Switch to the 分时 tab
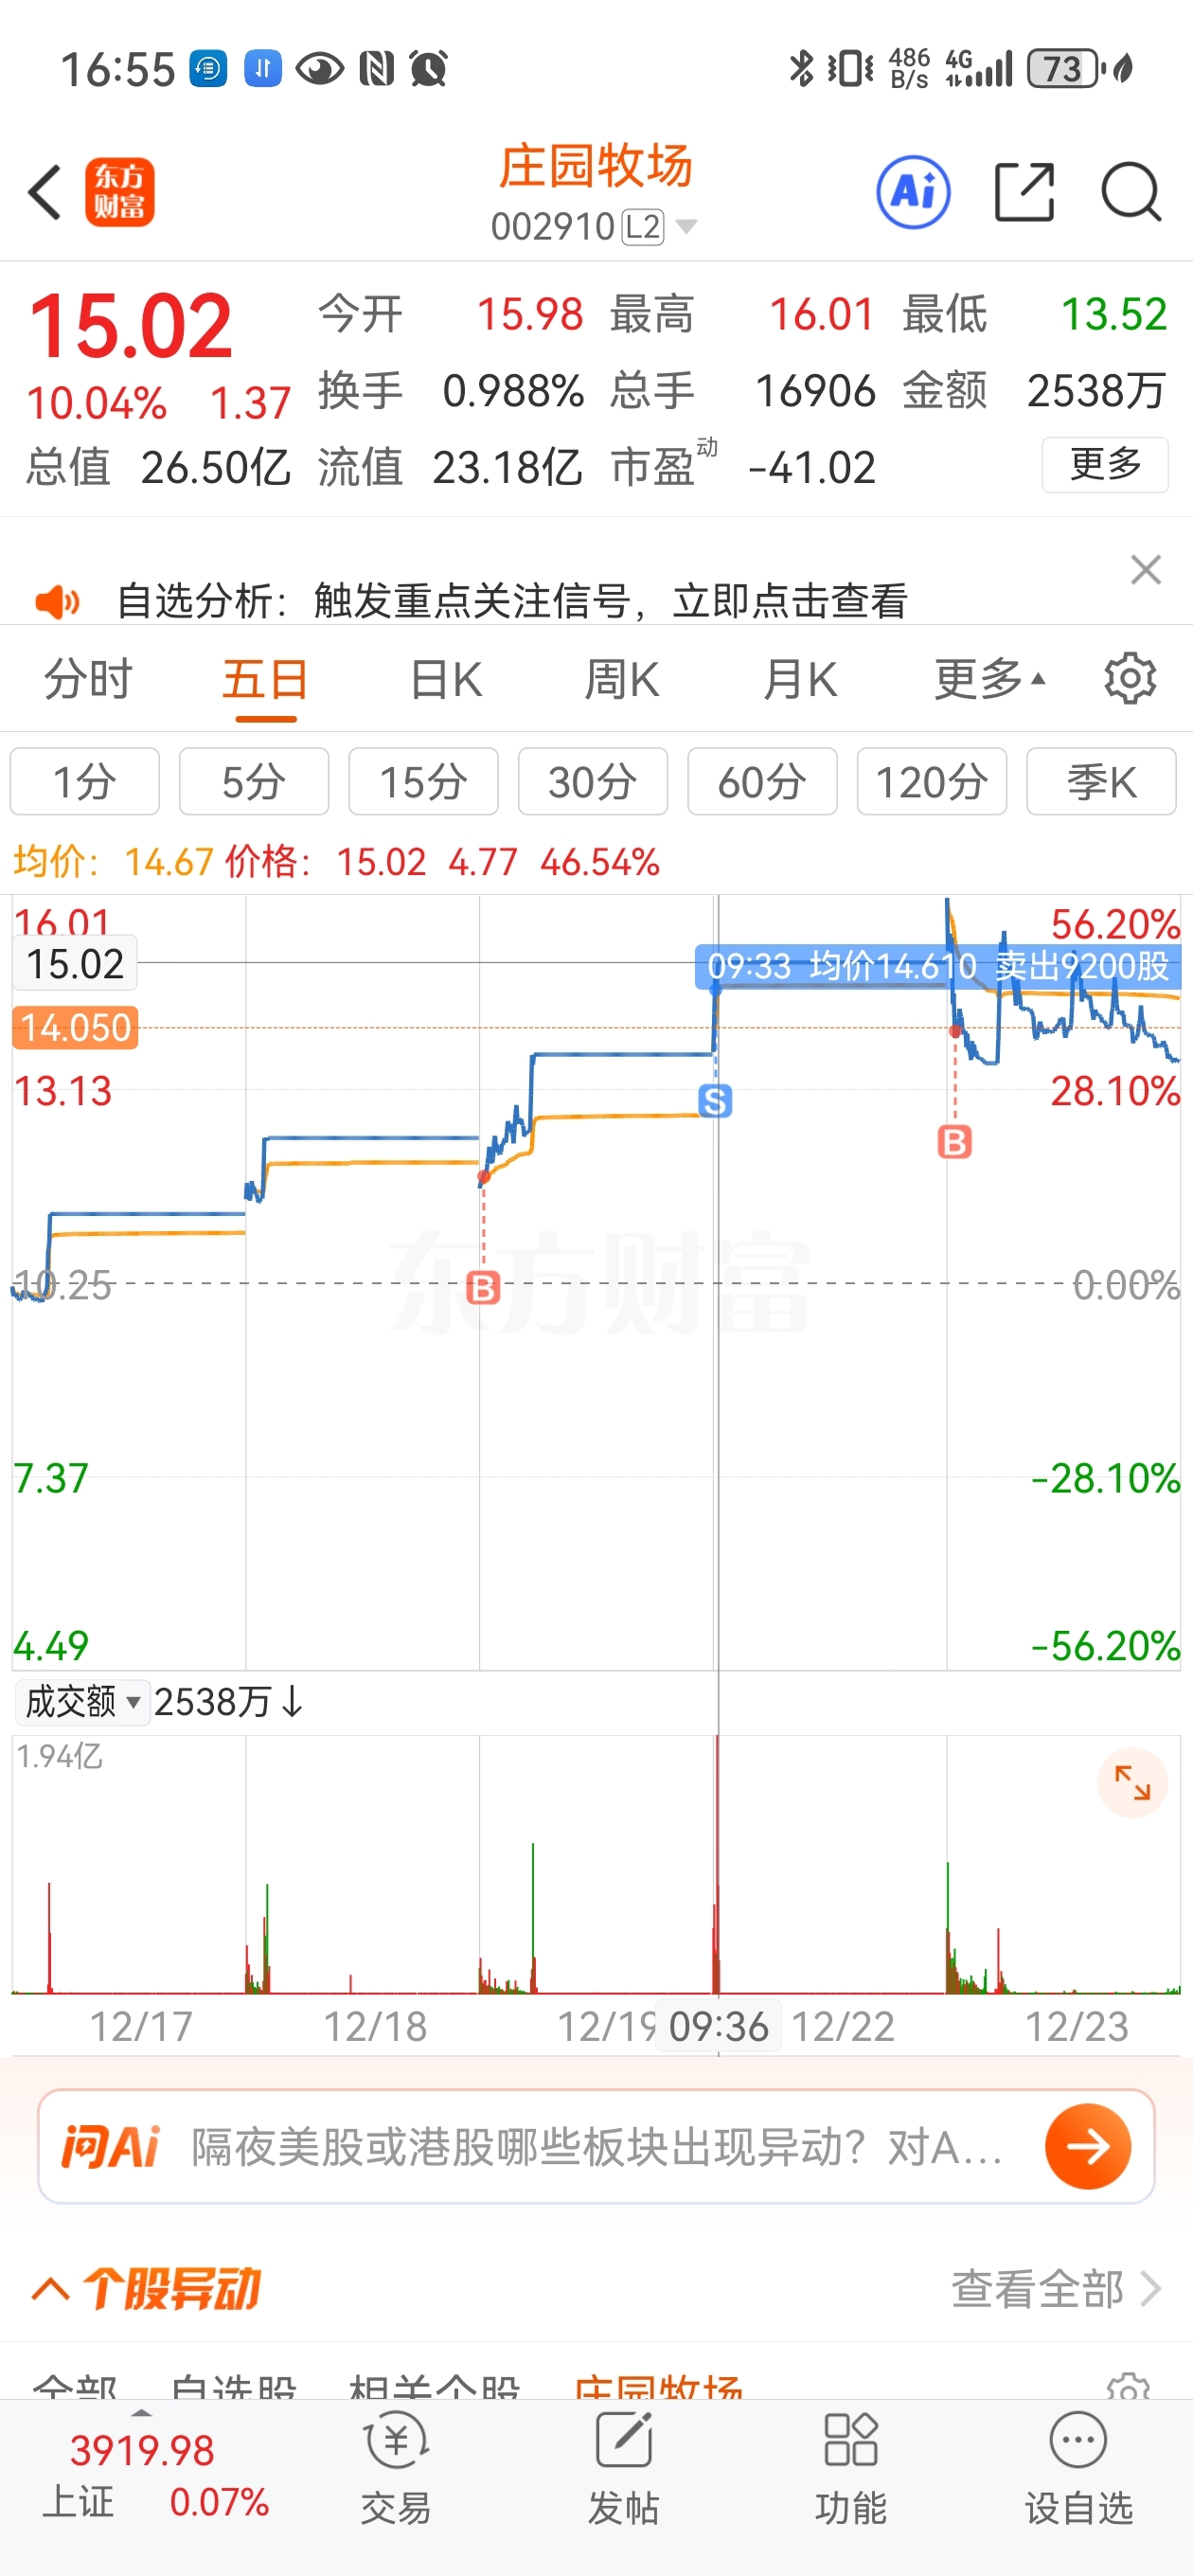 tap(87, 680)
